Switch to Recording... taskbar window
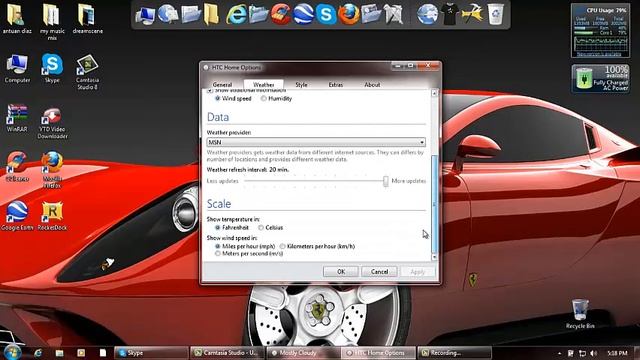This screenshot has width=640, height=360. 455,353
